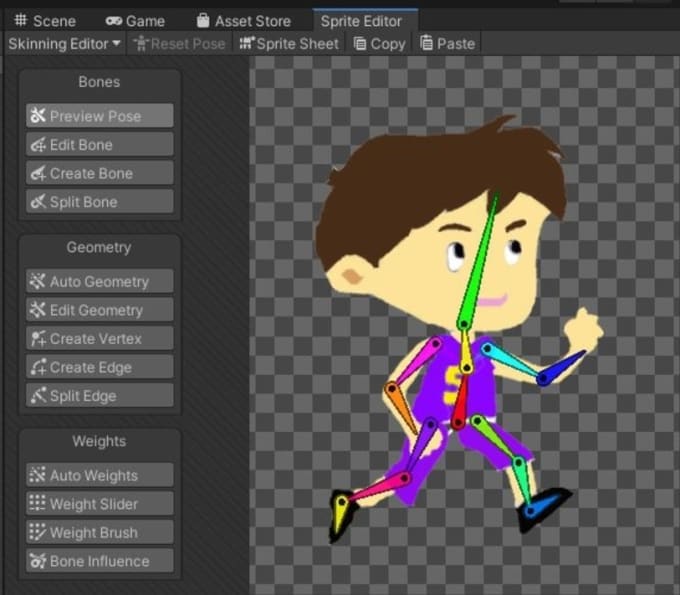This screenshot has width=680, height=595.
Task: Choose the Create Edge tool
Action: coord(100,367)
